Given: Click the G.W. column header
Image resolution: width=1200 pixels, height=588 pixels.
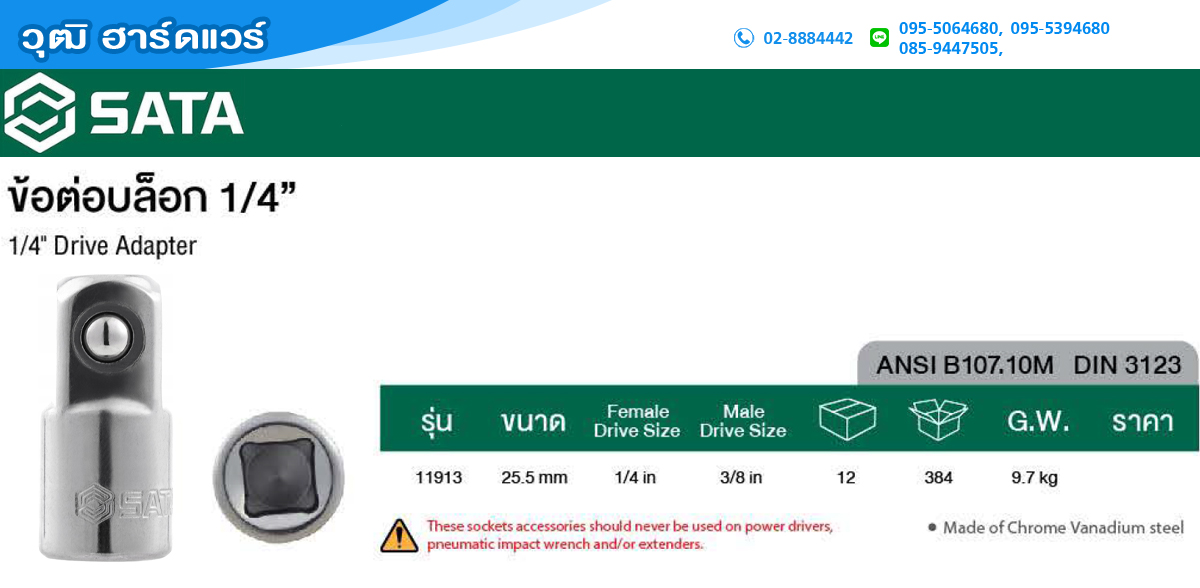Looking at the screenshot, I should [1038, 421].
